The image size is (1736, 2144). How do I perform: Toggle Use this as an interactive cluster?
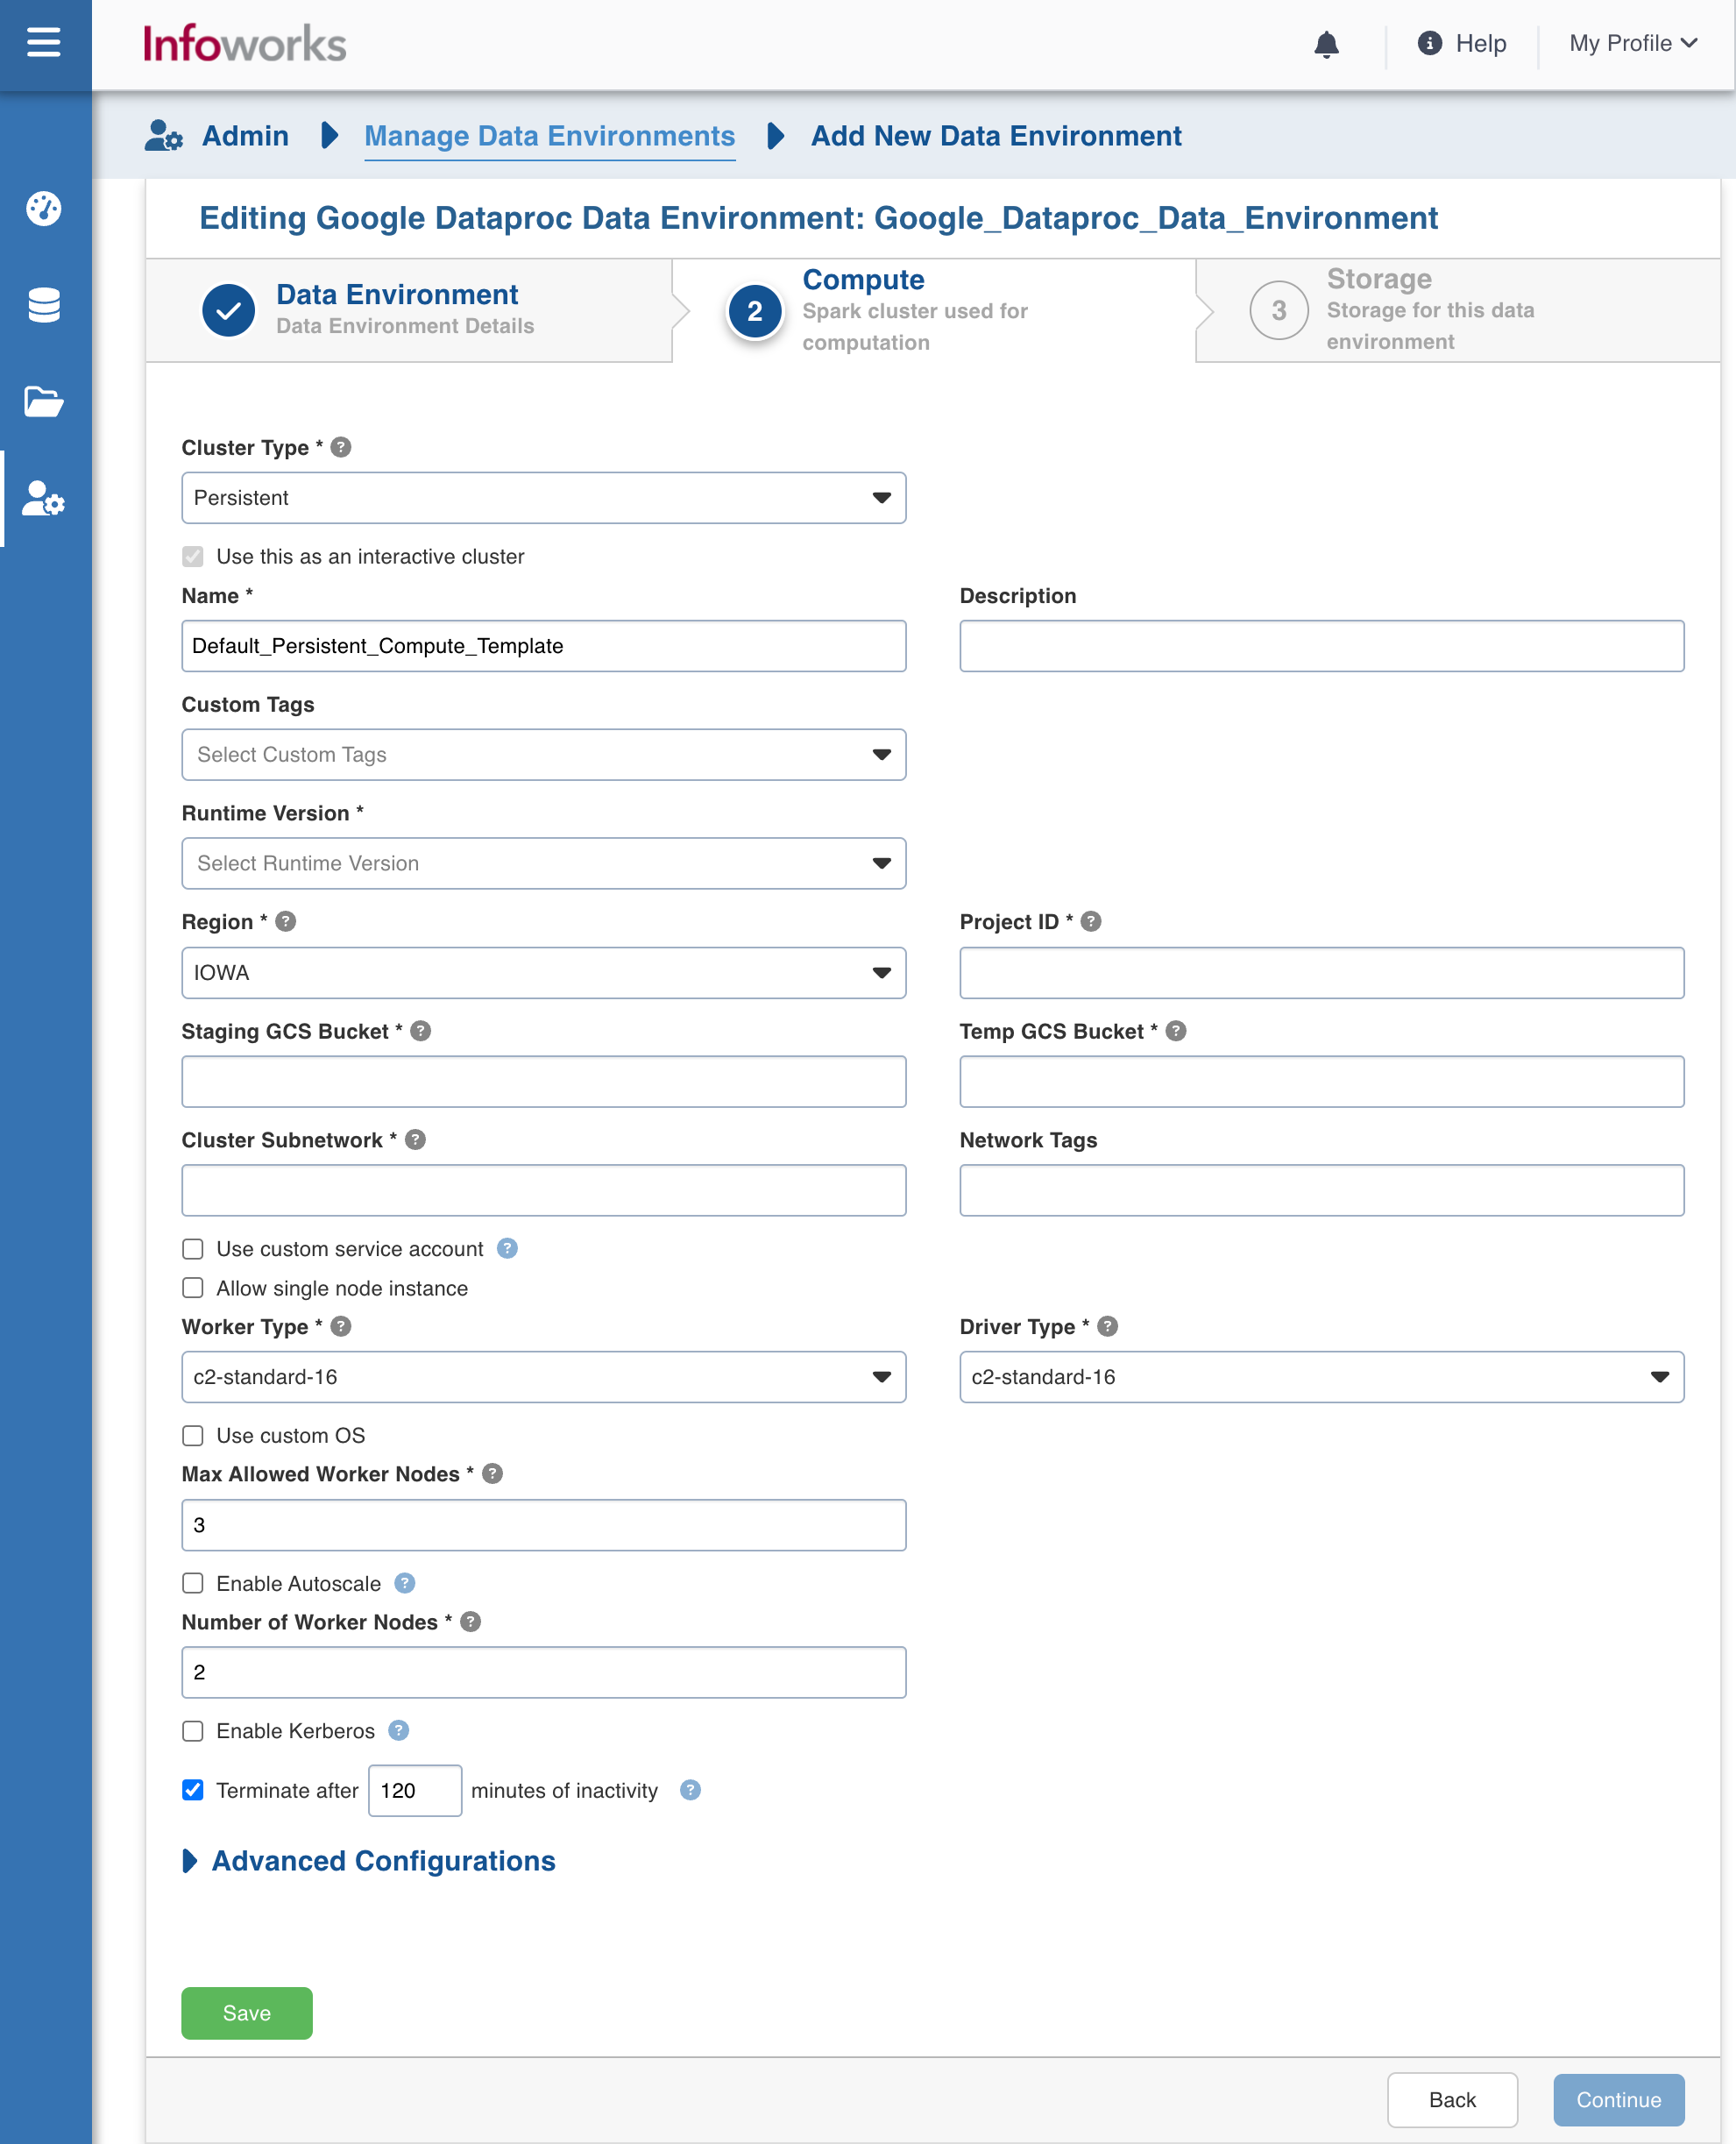193,556
